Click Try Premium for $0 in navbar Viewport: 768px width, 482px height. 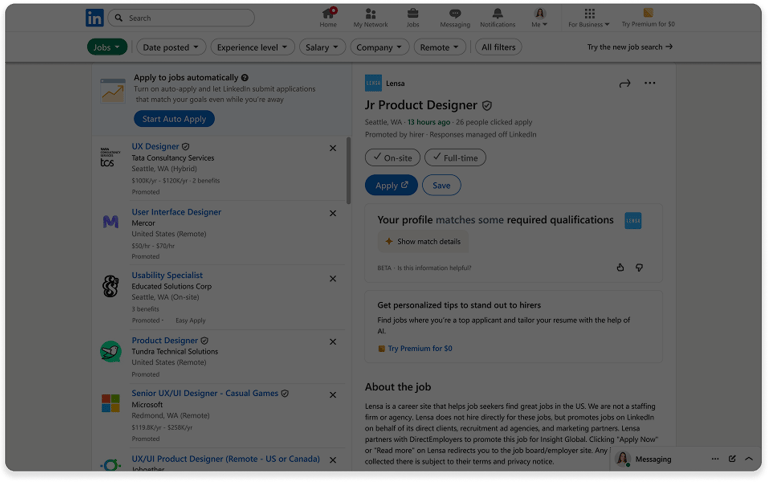[x=648, y=18]
